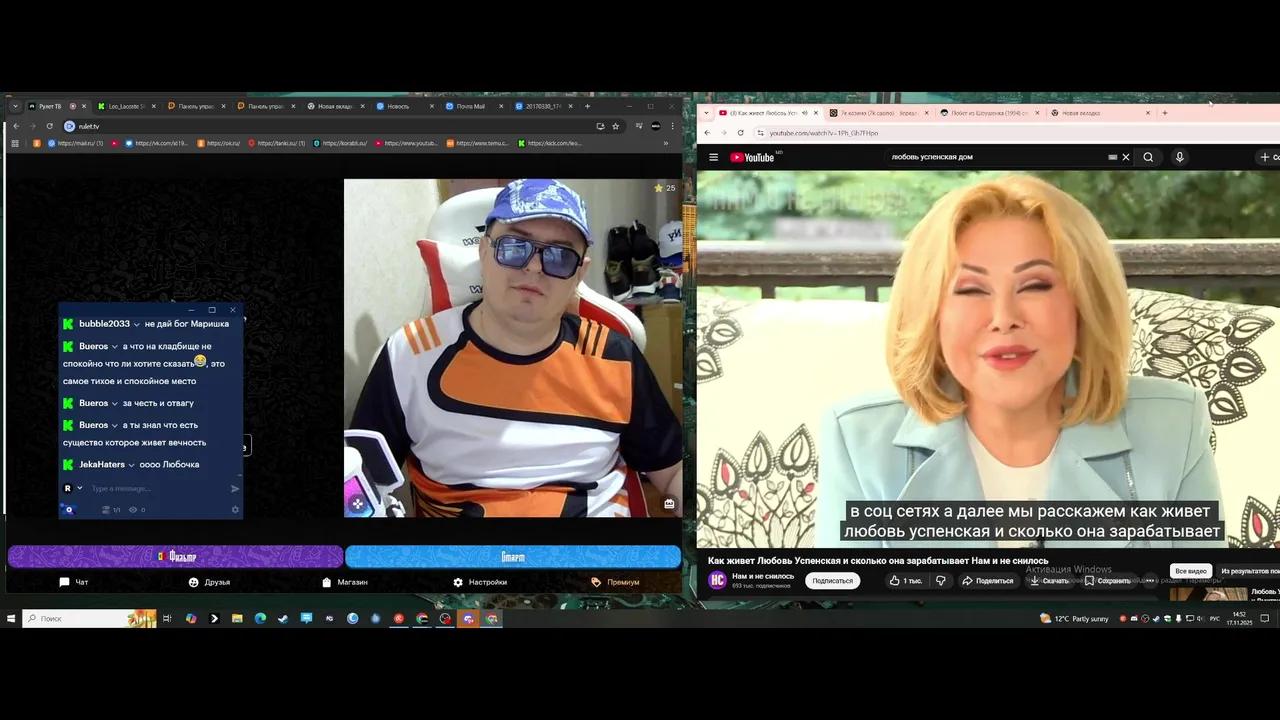Open the korabli.su bookmark

340,143
